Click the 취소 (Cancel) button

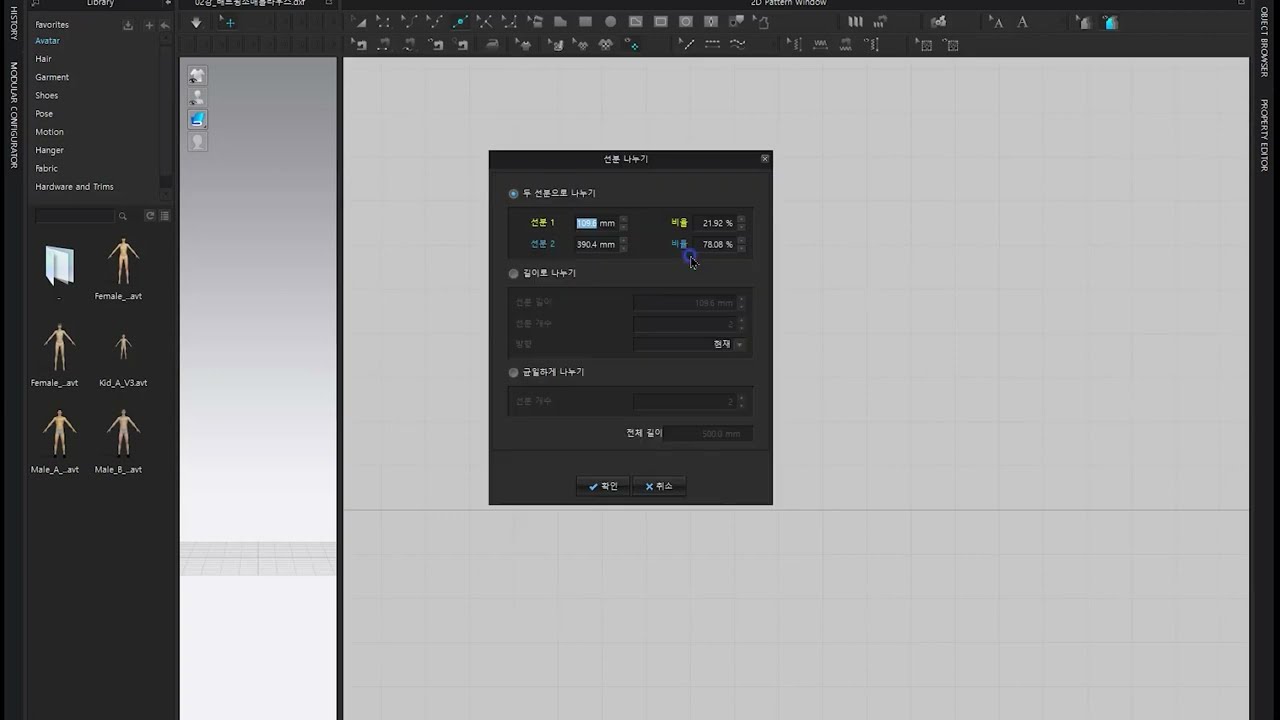(659, 486)
